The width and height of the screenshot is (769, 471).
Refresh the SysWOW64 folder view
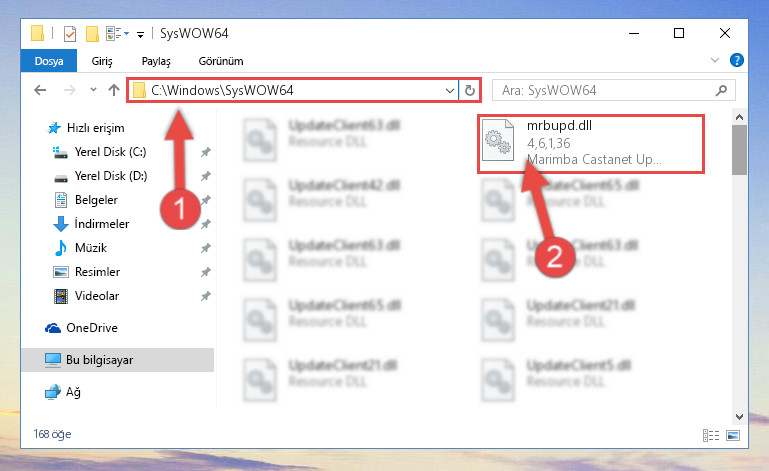coord(469,90)
